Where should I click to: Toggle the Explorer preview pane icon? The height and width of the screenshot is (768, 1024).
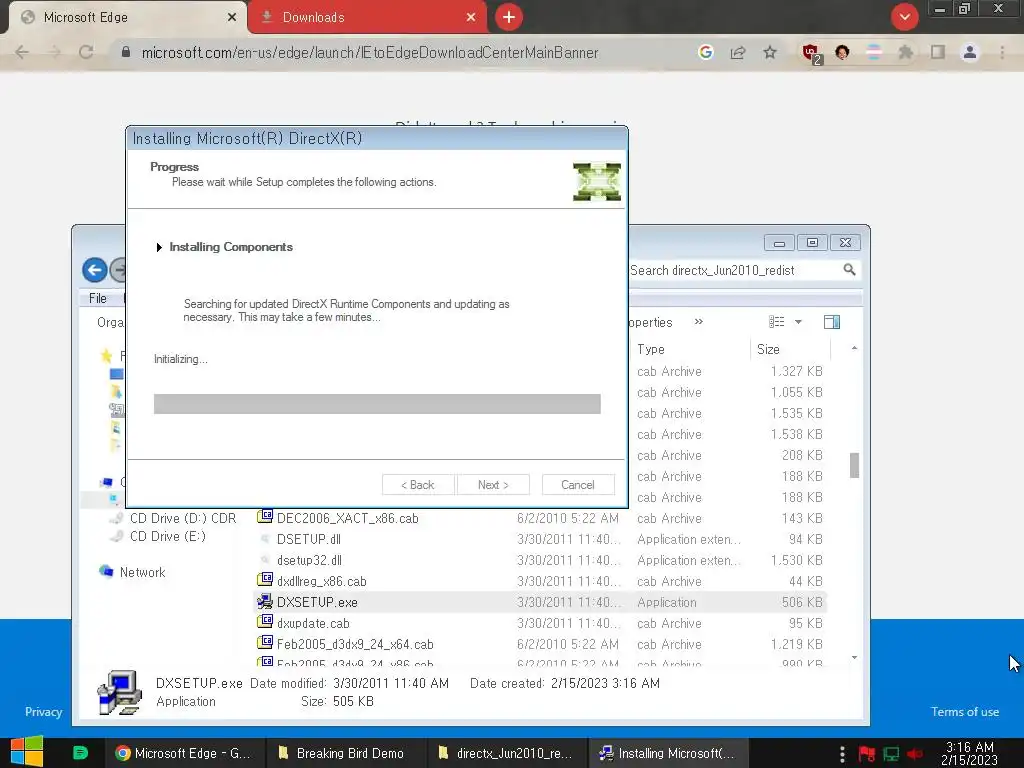coord(832,322)
